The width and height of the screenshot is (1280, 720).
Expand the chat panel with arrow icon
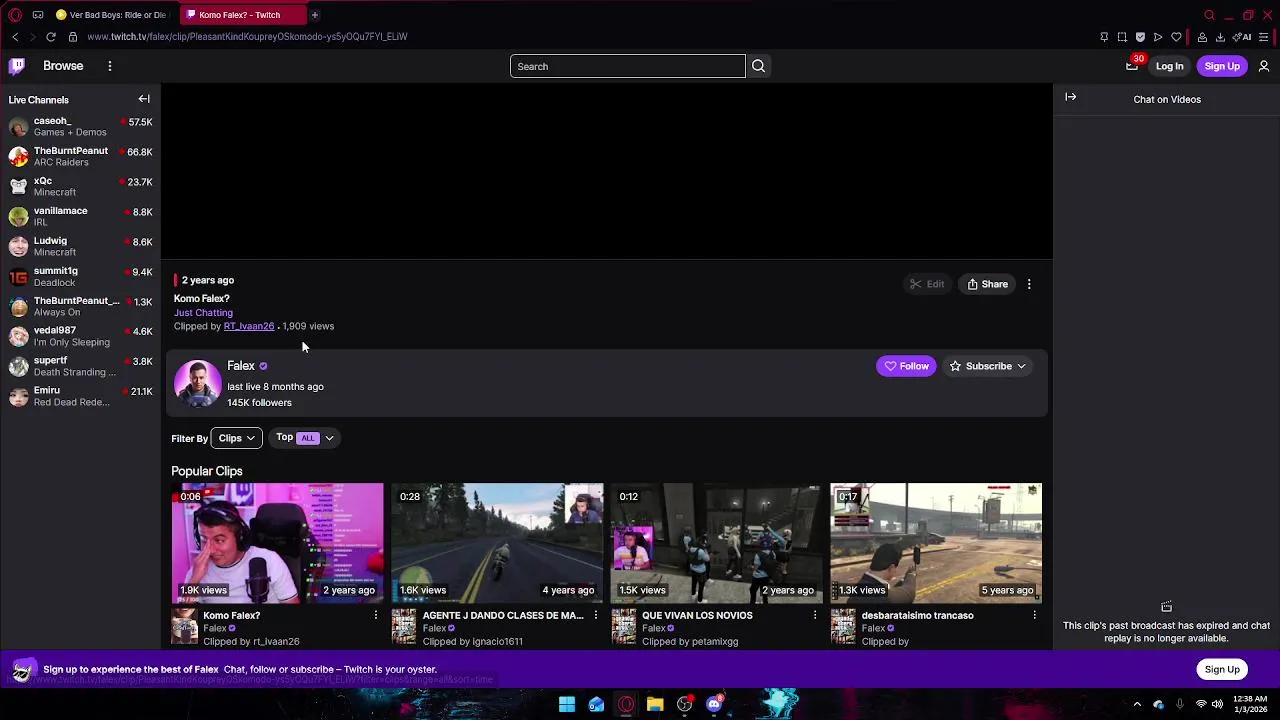coord(1070,97)
